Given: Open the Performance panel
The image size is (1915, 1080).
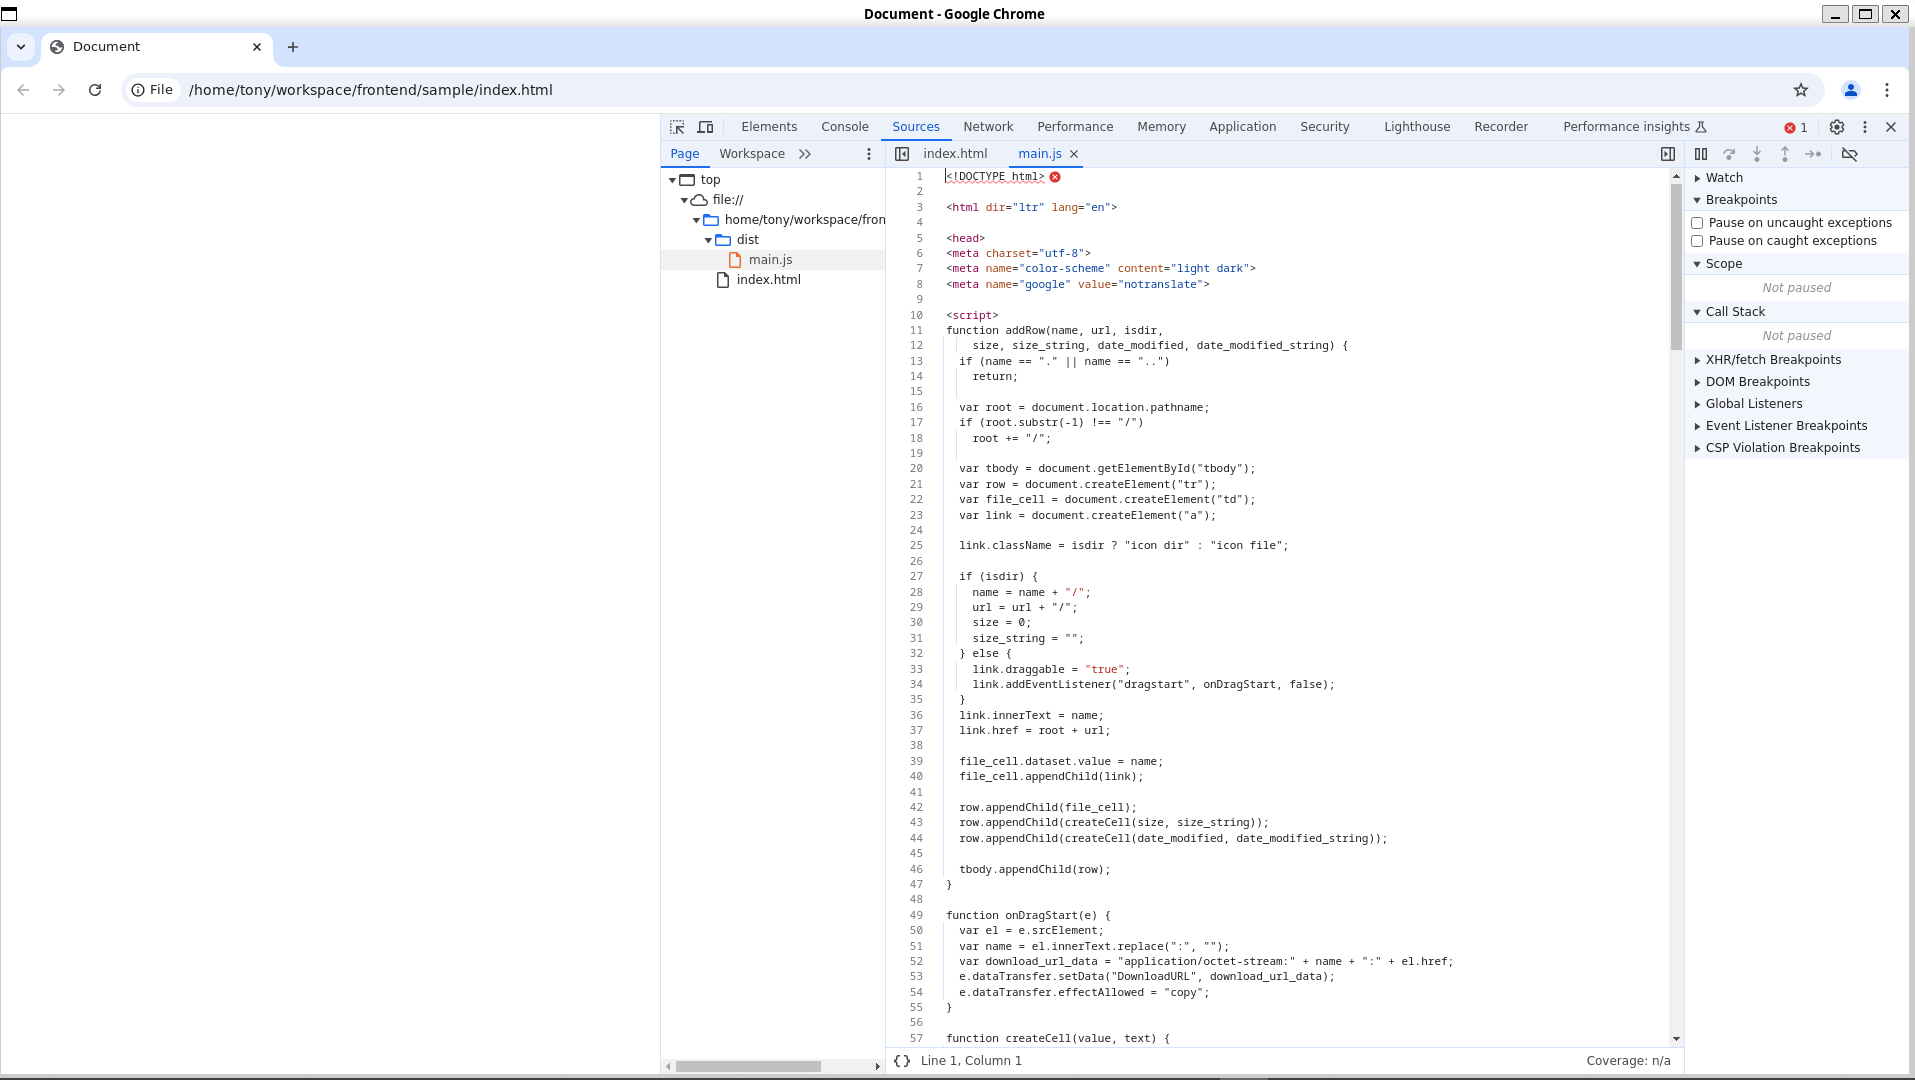Looking at the screenshot, I should click(x=1075, y=127).
